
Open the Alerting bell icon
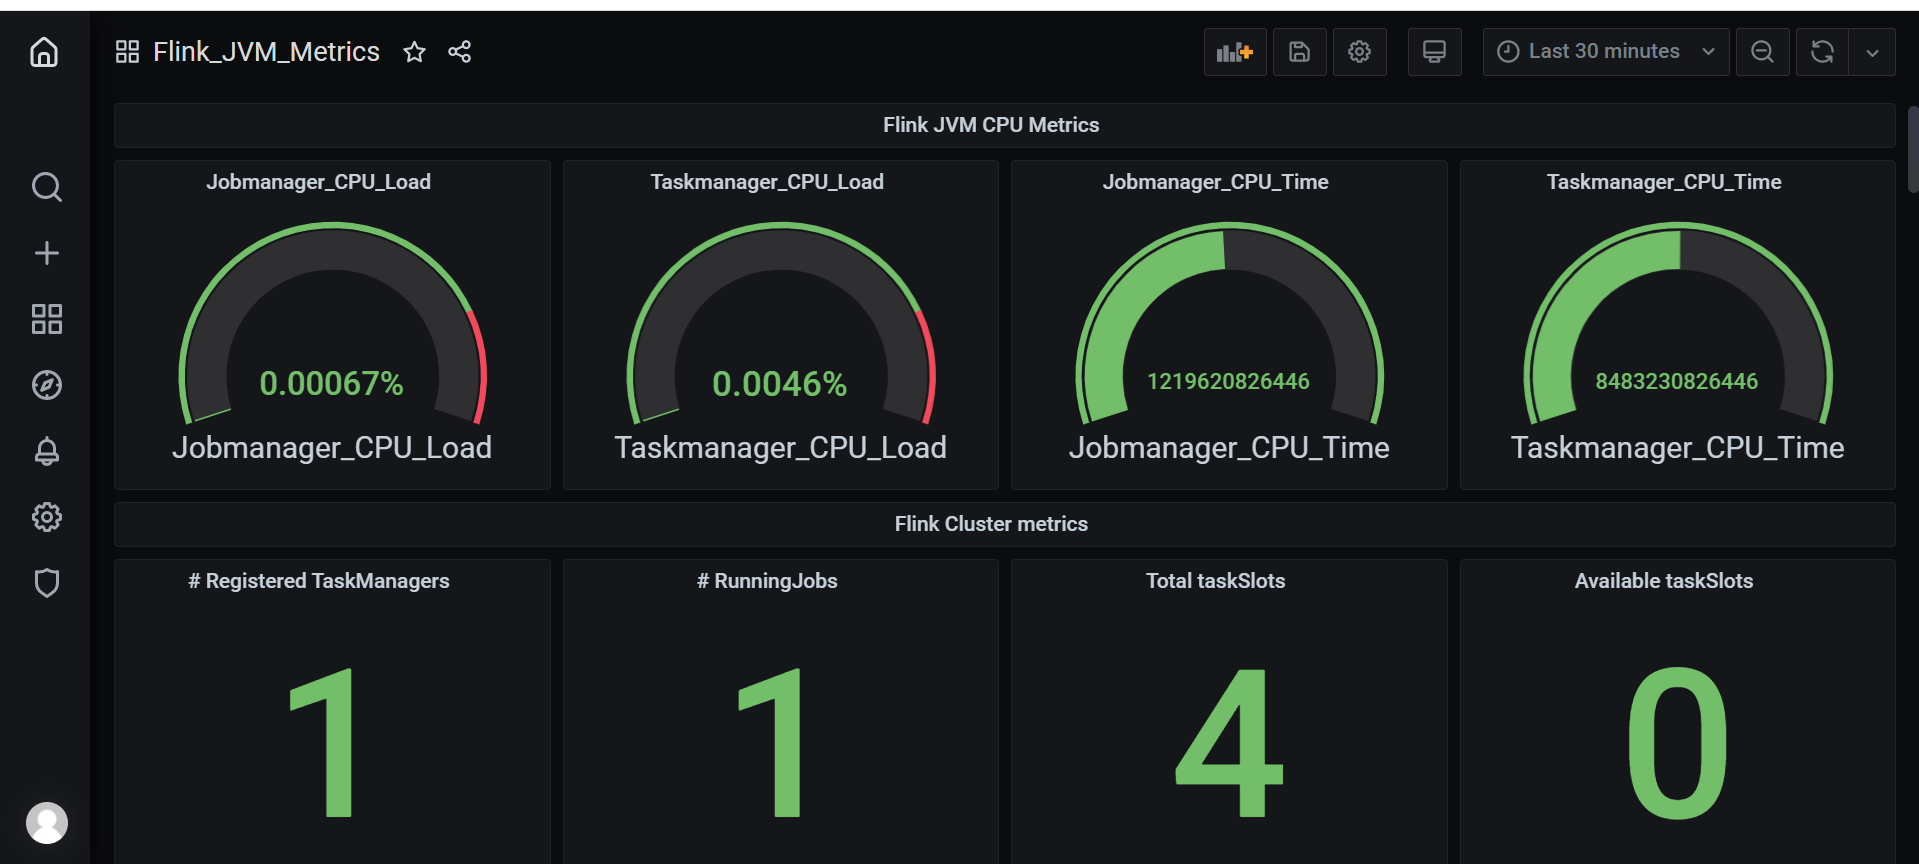[46, 451]
